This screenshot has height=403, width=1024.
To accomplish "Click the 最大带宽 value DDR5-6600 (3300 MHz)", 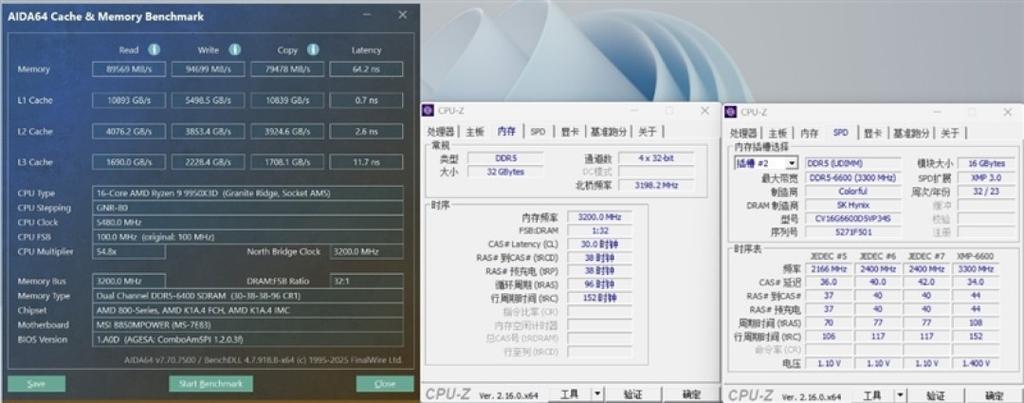I will (x=852, y=178).
